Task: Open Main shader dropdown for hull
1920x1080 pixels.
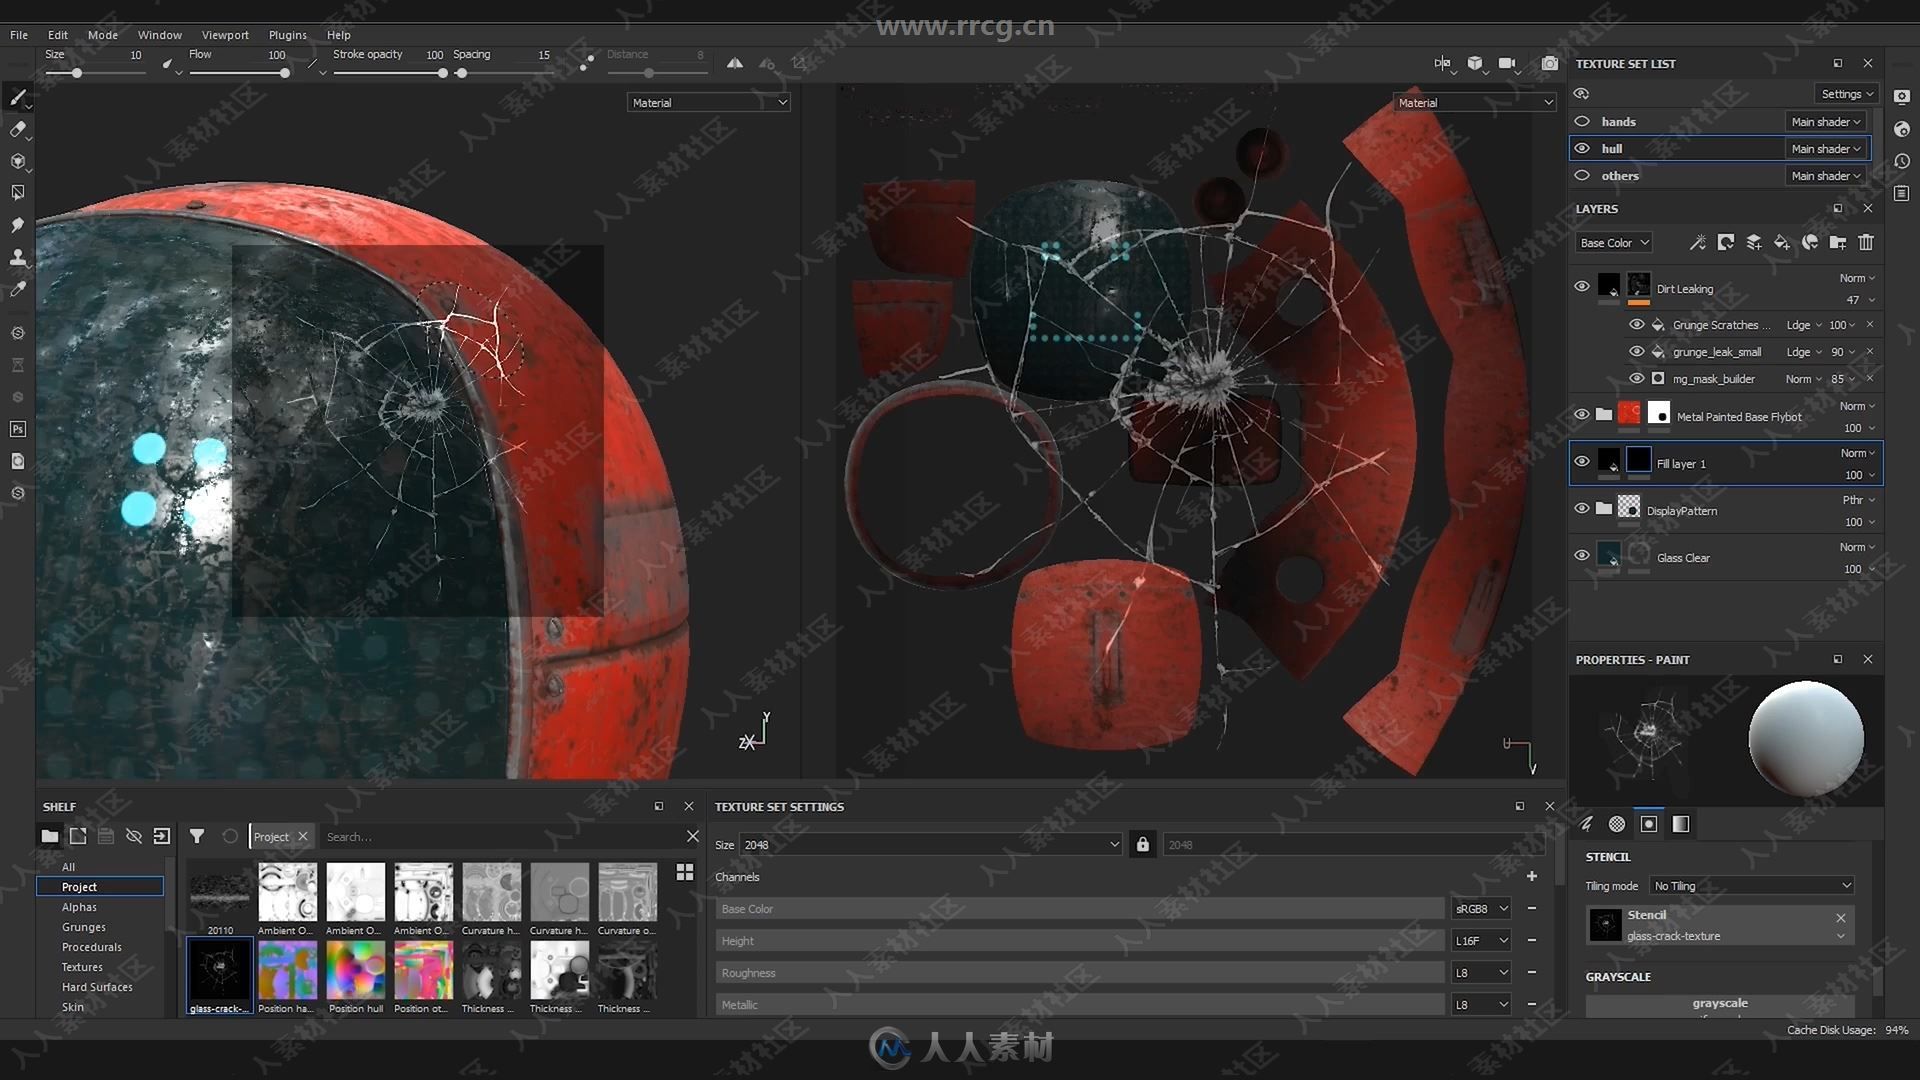Action: point(1826,148)
